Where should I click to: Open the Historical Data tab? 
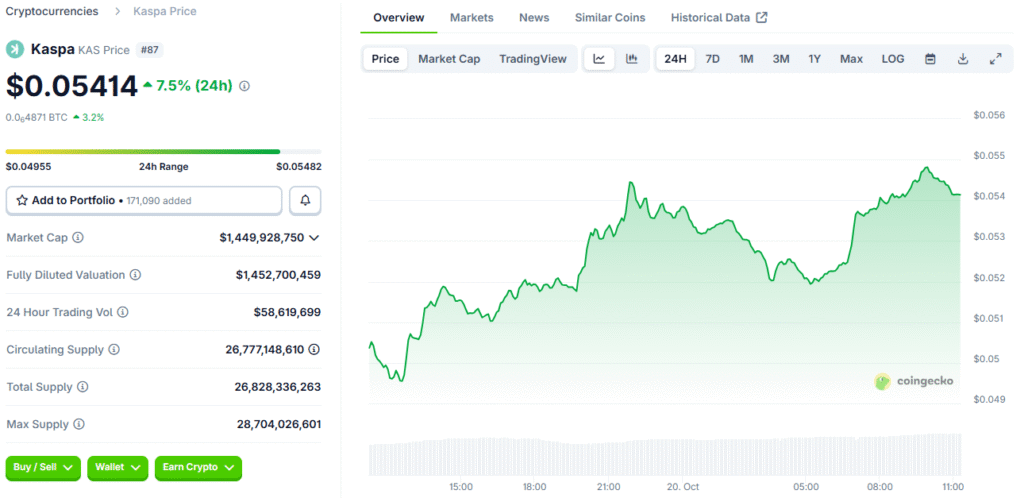(718, 18)
